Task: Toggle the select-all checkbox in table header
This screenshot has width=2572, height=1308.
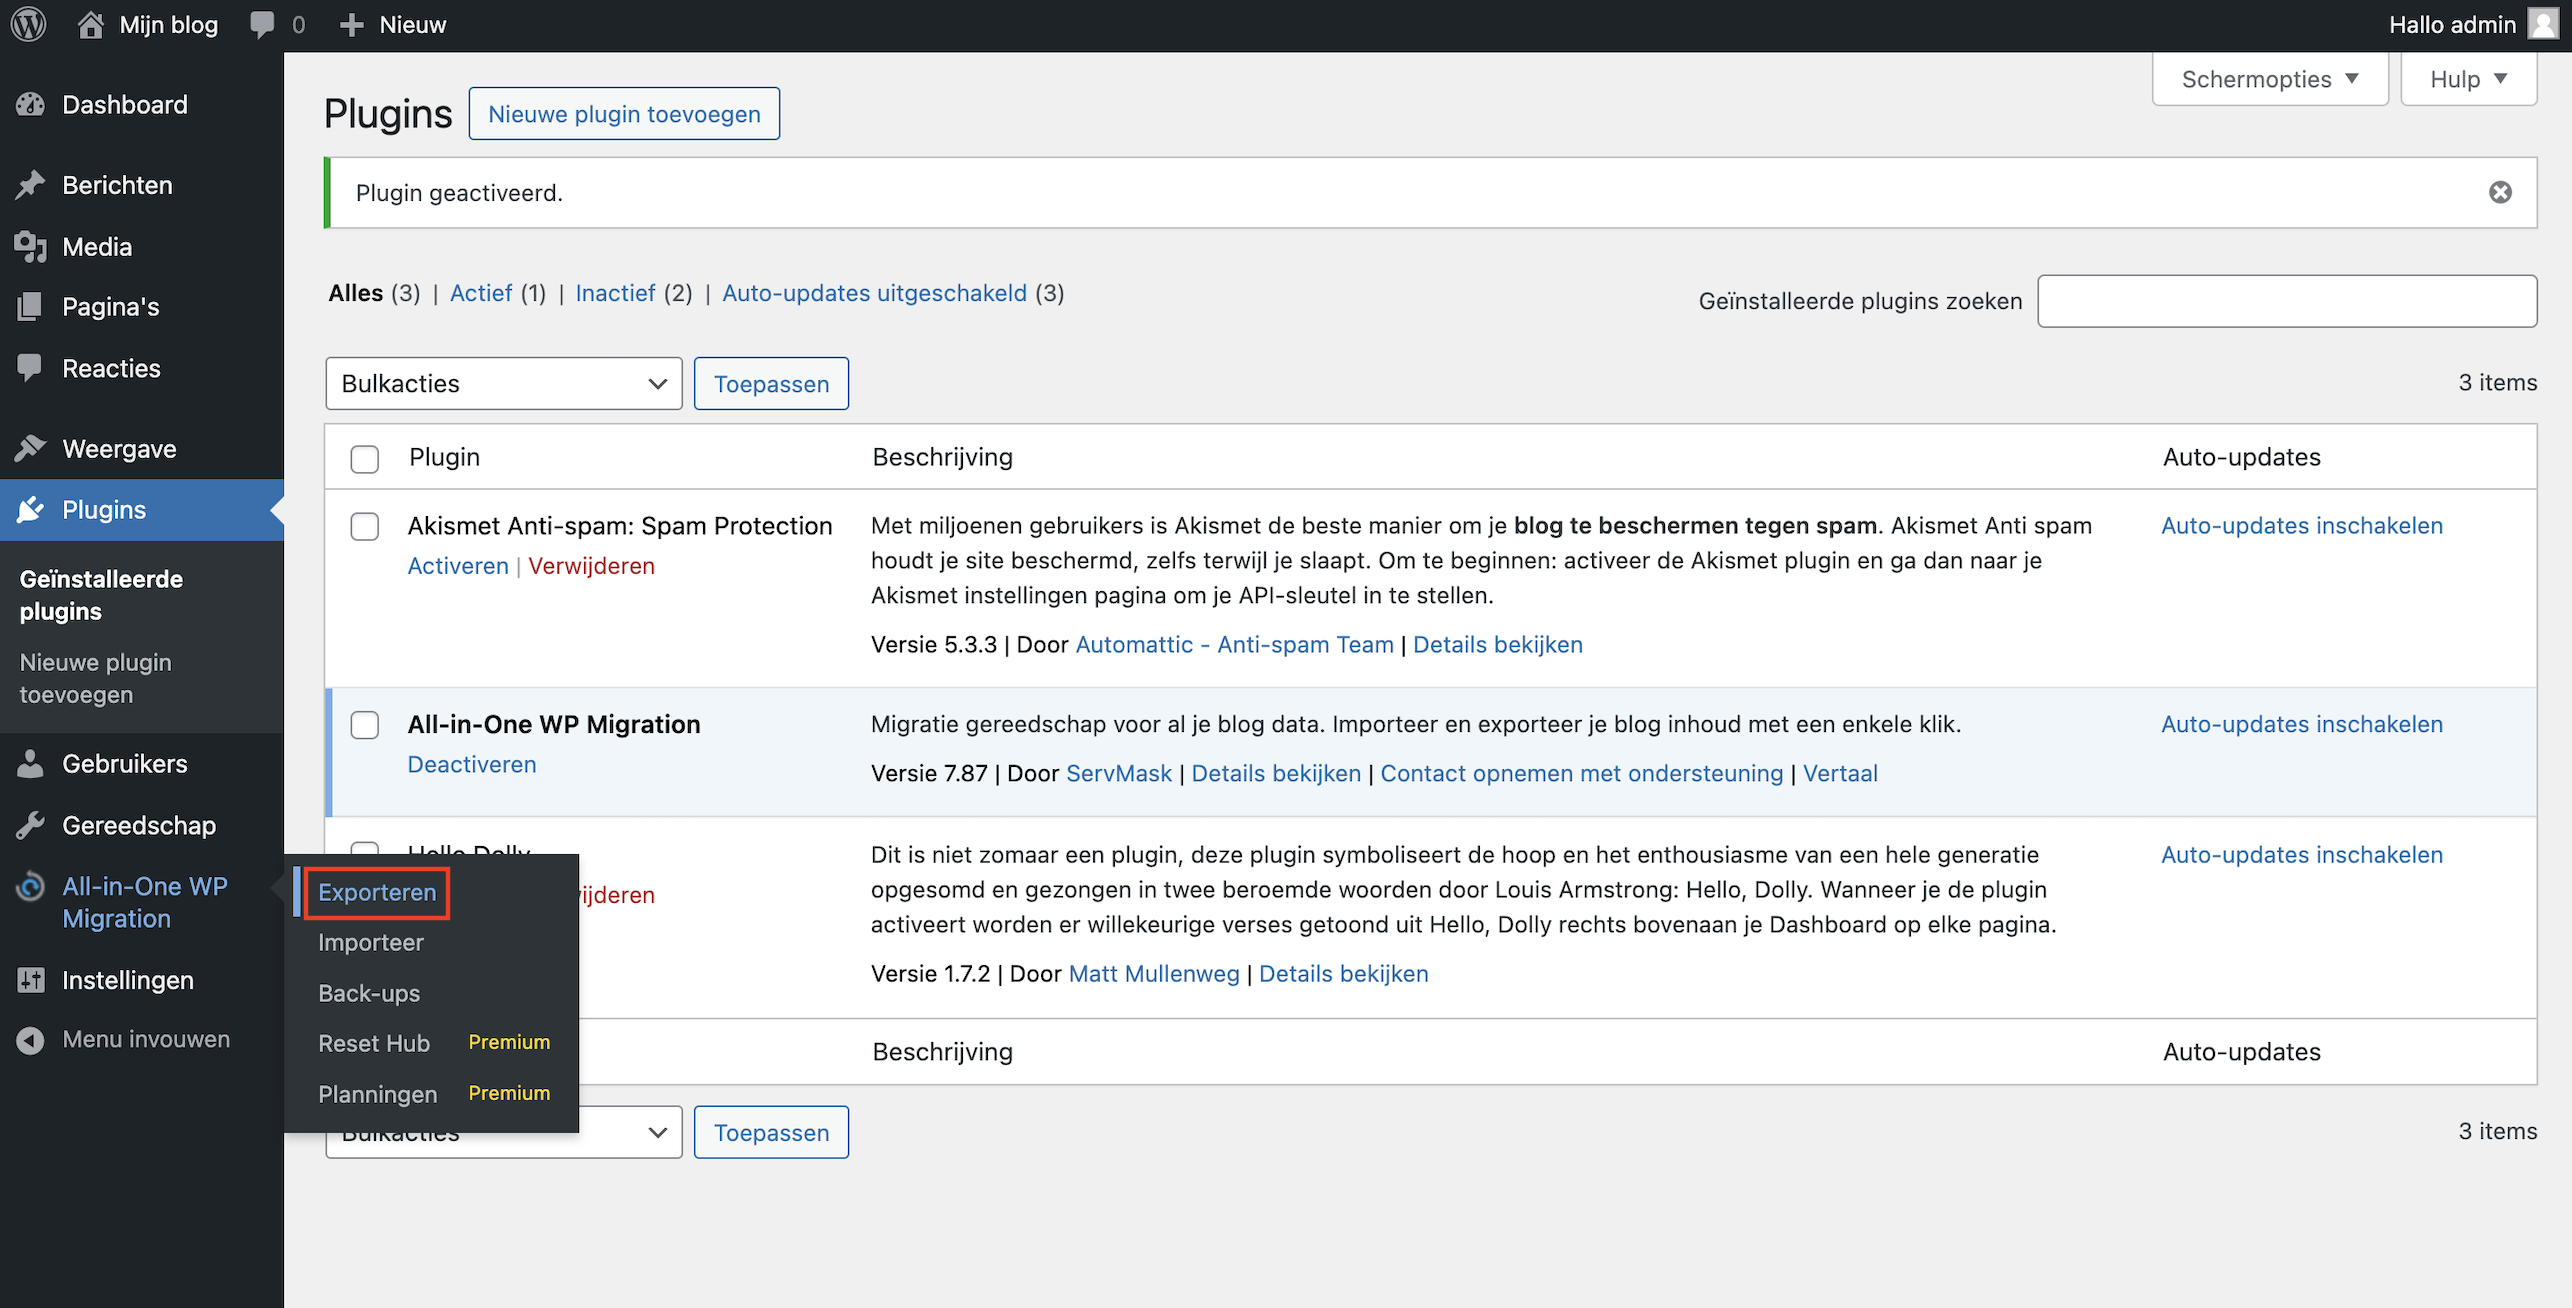Action: pyautogui.click(x=365, y=459)
